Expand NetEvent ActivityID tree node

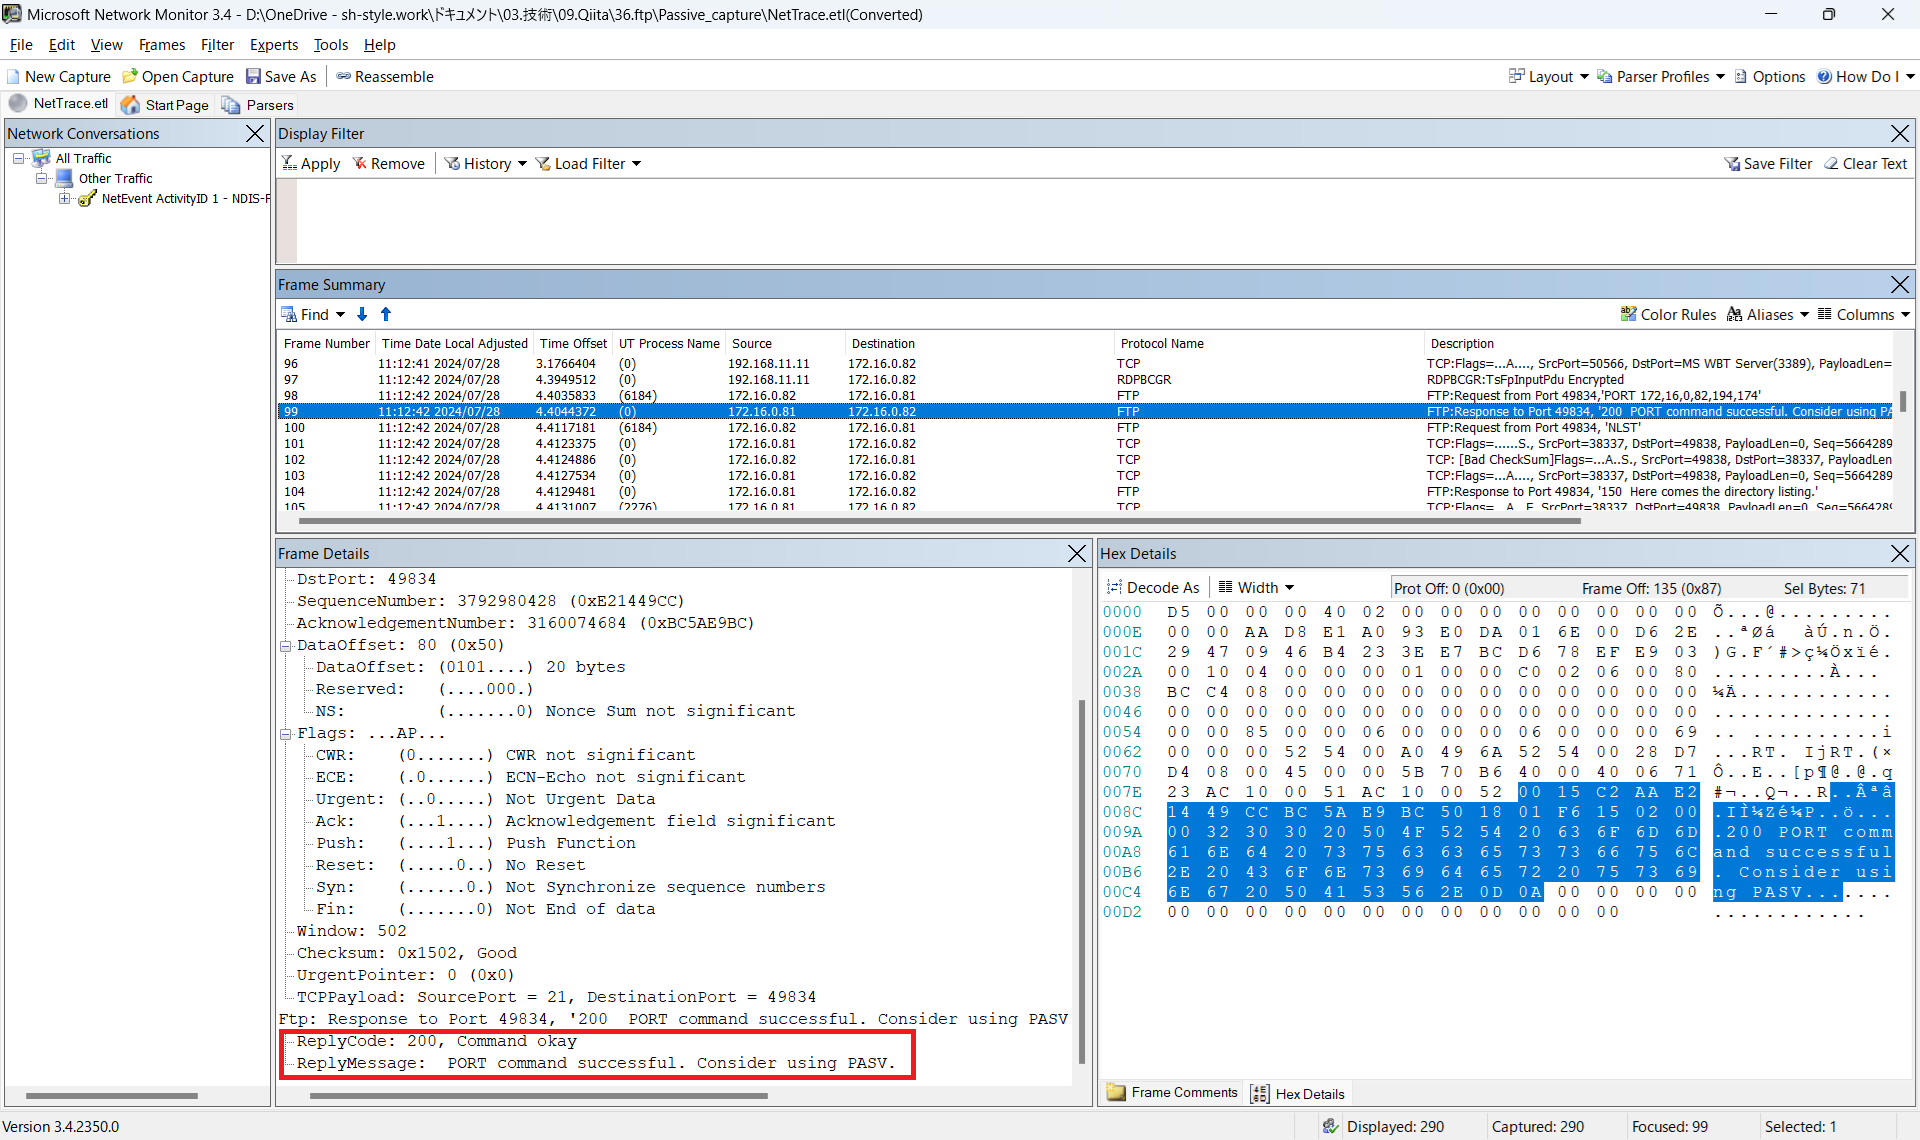click(65, 199)
